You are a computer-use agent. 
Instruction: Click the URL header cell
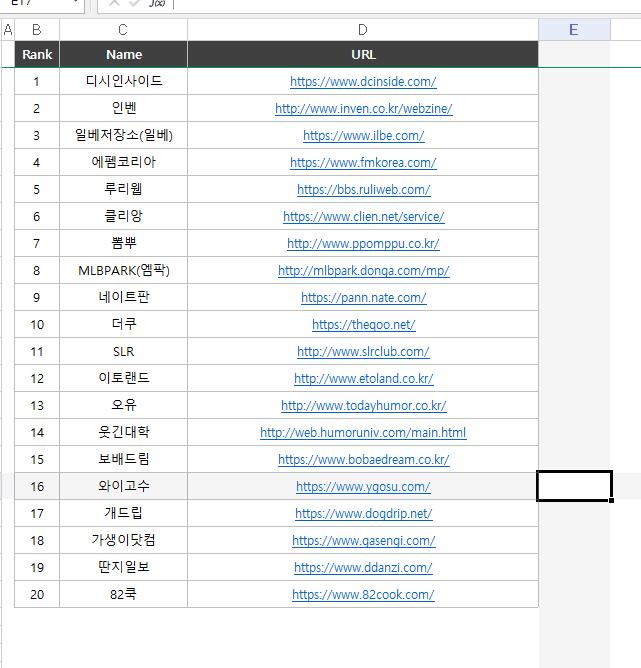[363, 55]
